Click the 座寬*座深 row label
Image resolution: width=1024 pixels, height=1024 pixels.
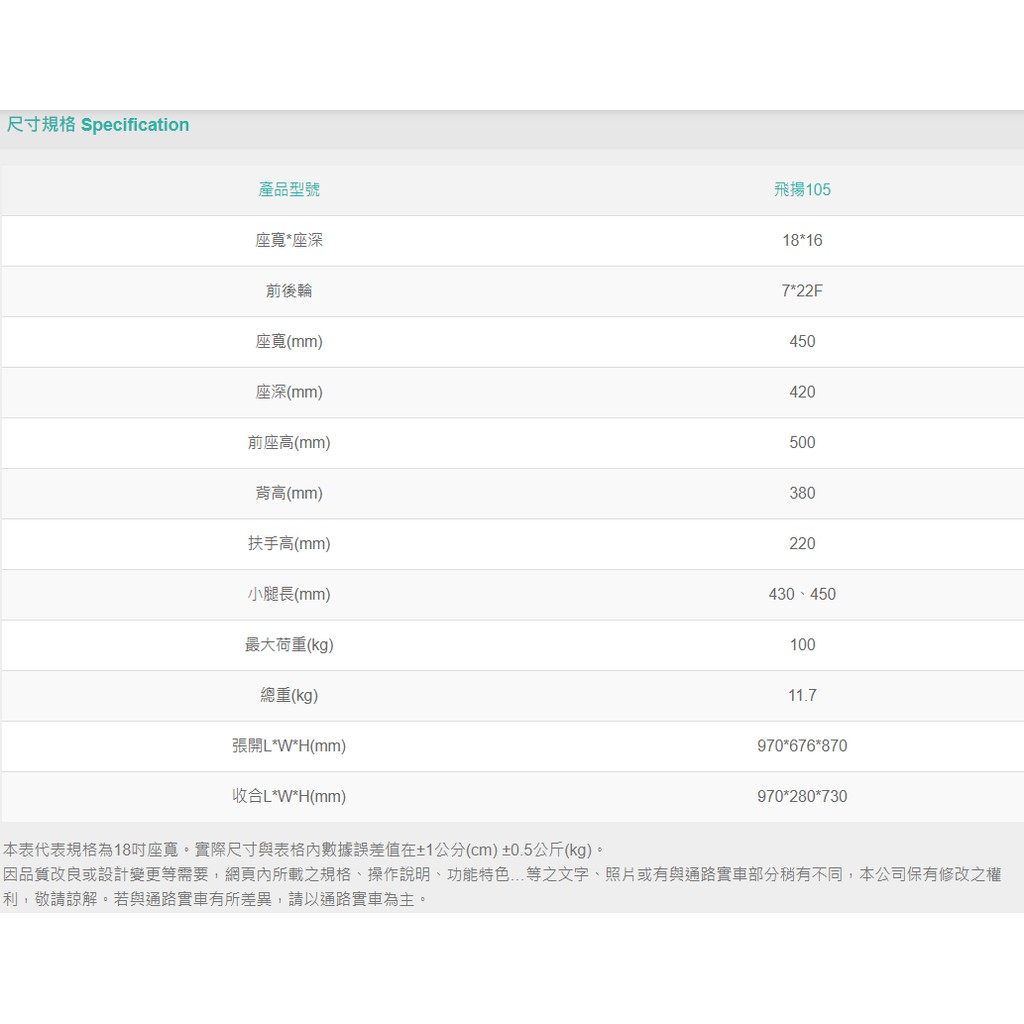[289, 240]
